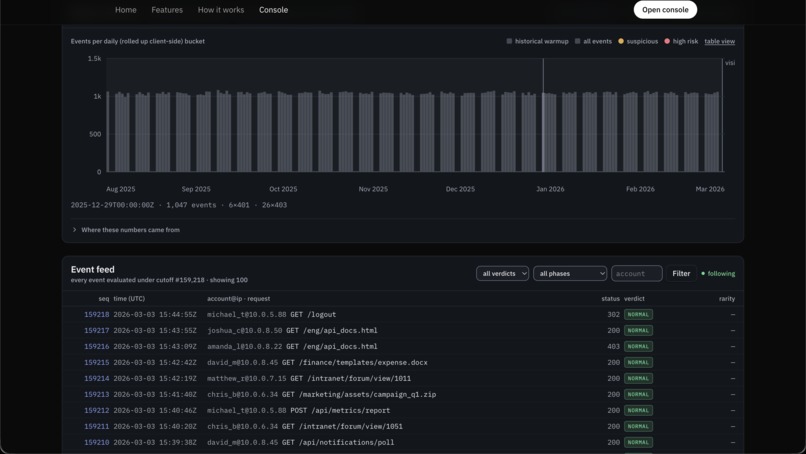Click status 302 on the /logout row

pyautogui.click(x=613, y=314)
